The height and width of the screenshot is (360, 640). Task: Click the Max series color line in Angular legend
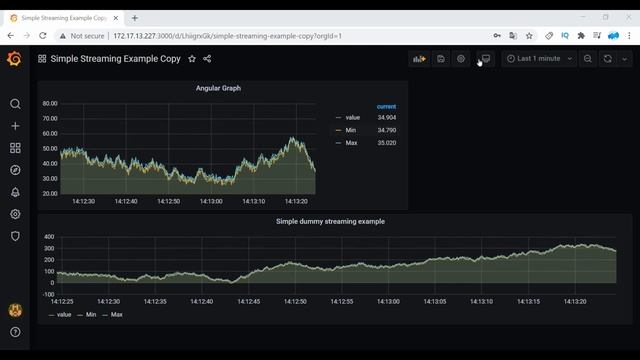pyautogui.click(x=338, y=143)
